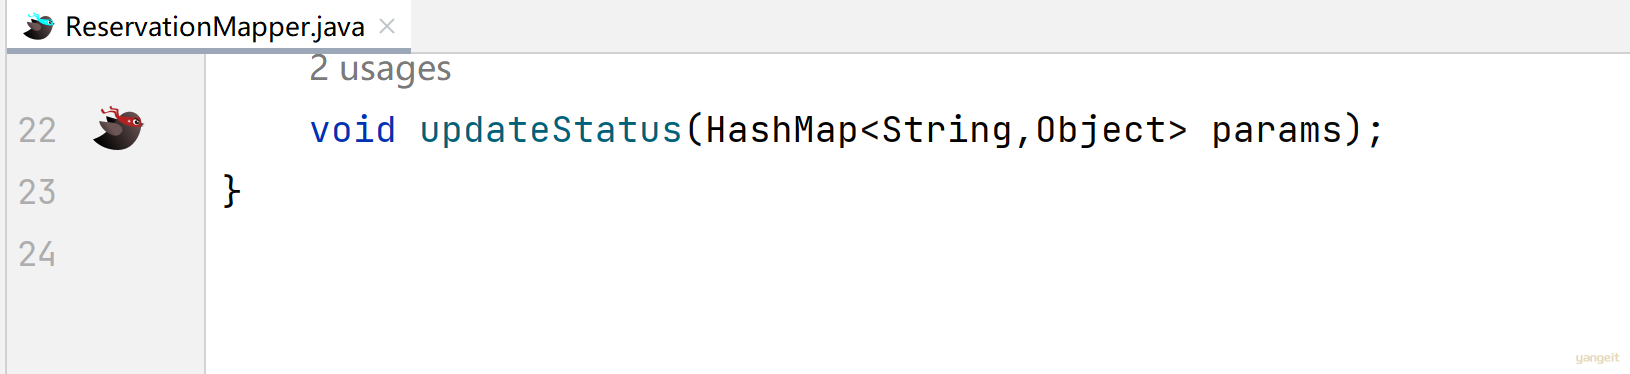Viewport: 1630px width, 374px height.
Task: Click line number 24 in the gutter
Action: 37,254
